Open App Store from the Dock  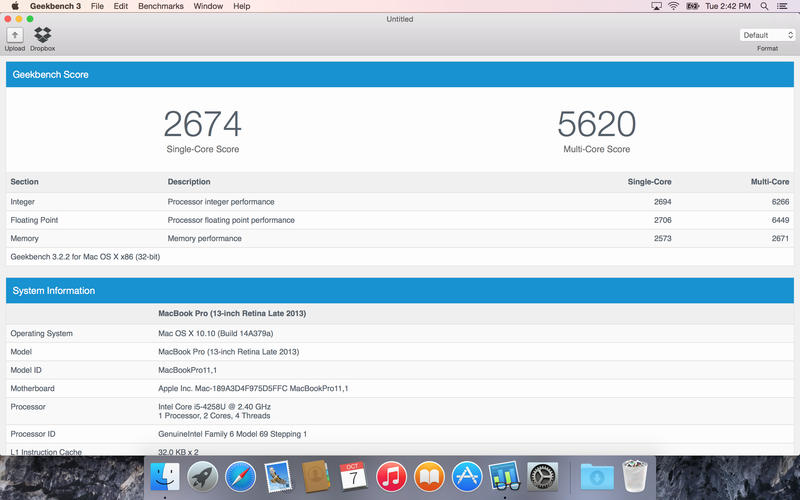click(467, 476)
